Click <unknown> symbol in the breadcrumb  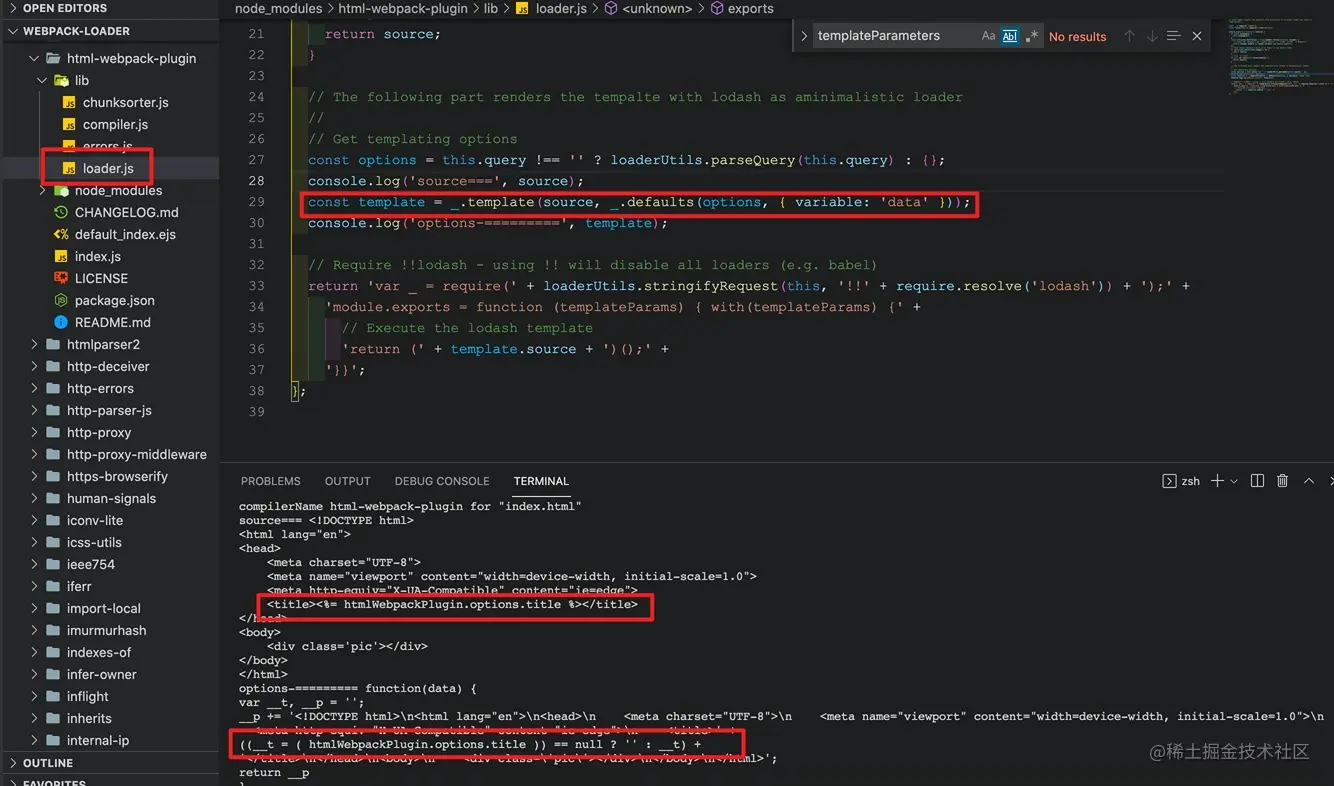(657, 8)
